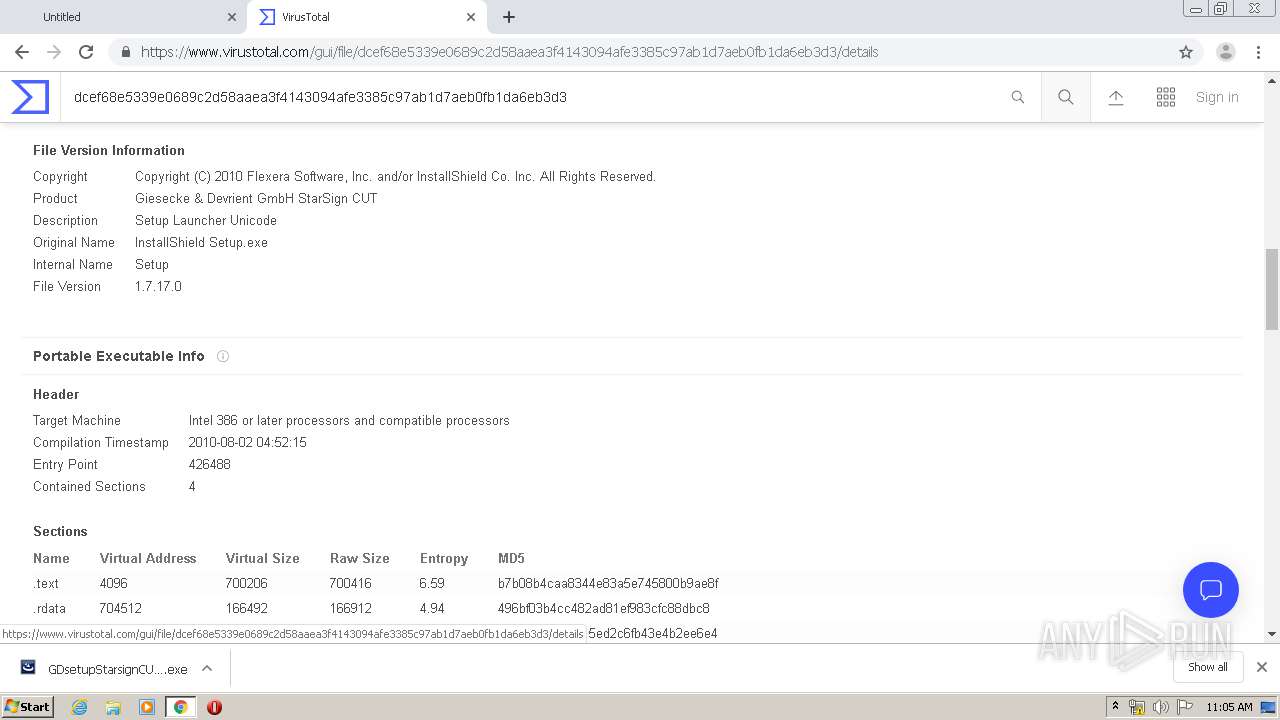Launch Internet Explorer from taskbar

tap(80, 707)
